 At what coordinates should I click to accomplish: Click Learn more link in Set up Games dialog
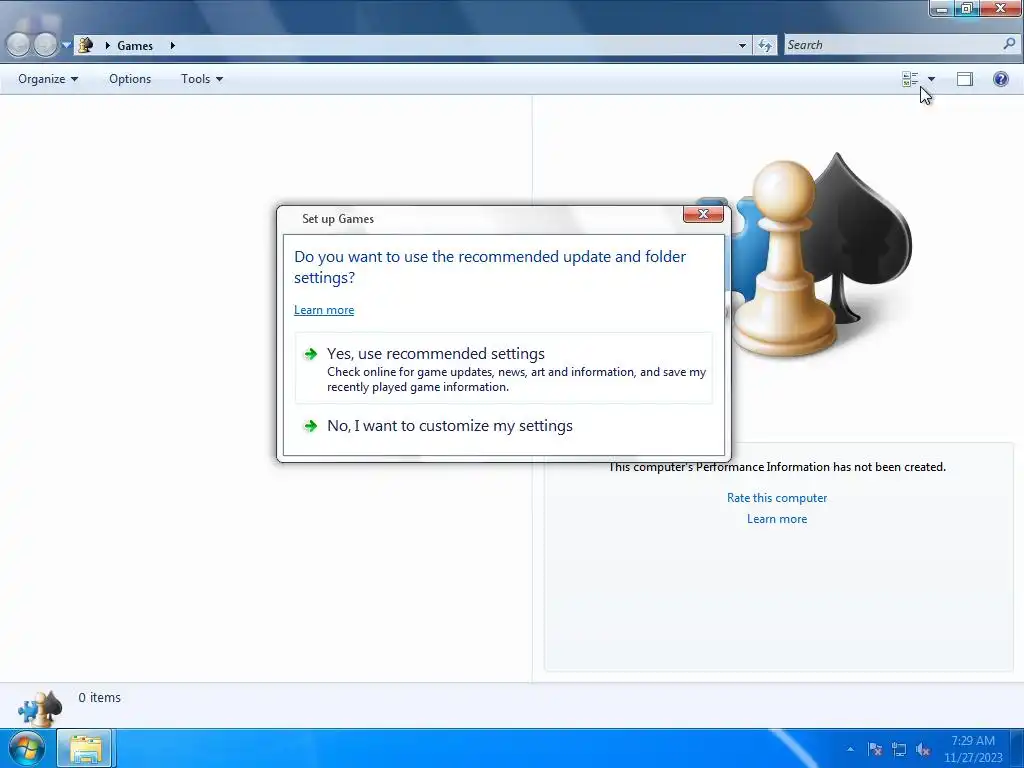tap(324, 310)
